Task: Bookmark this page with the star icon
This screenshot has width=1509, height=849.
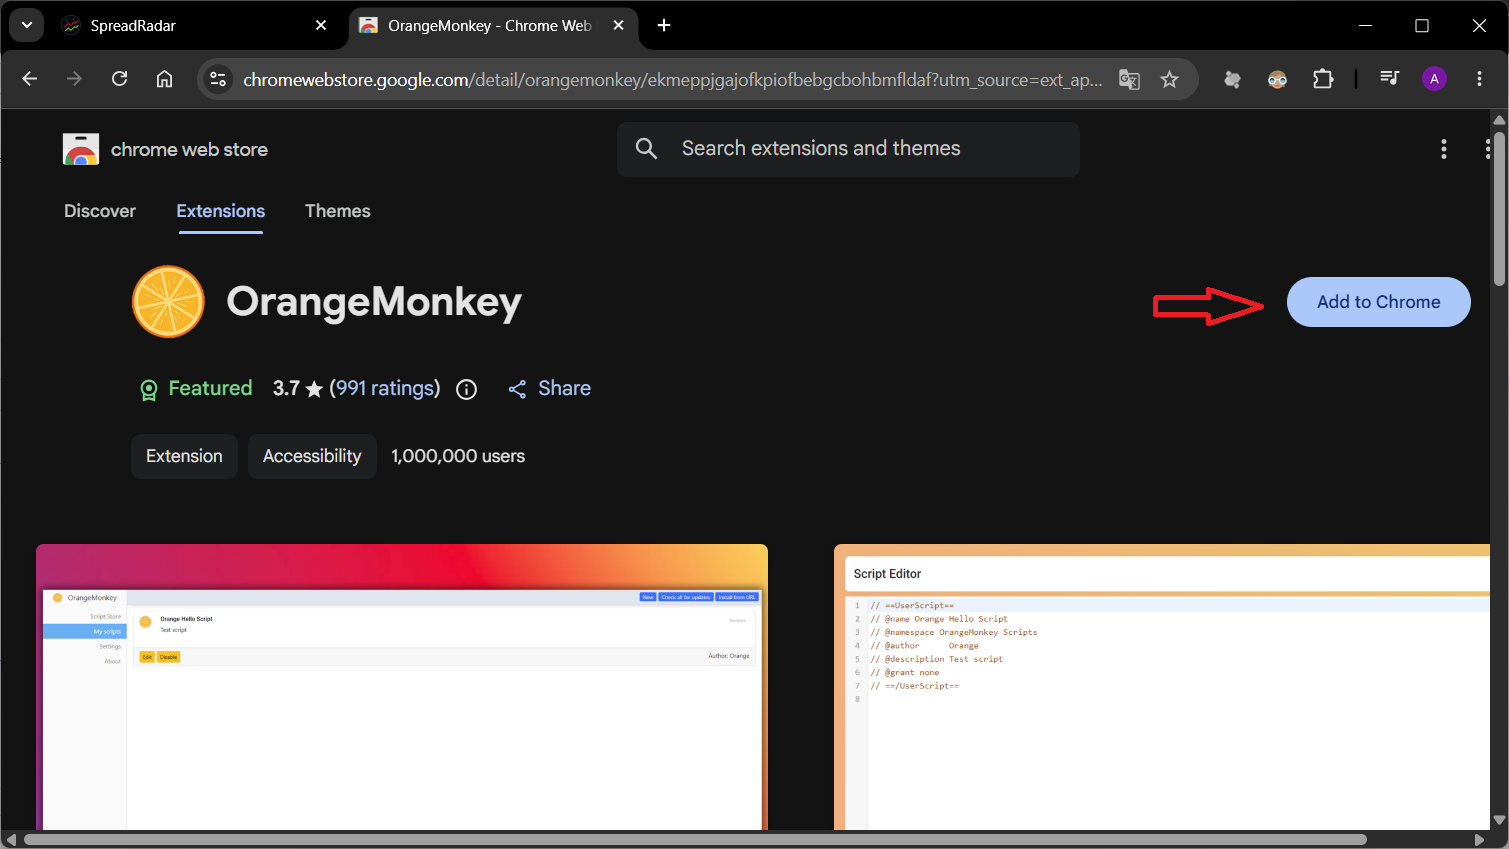Action: pyautogui.click(x=1169, y=79)
